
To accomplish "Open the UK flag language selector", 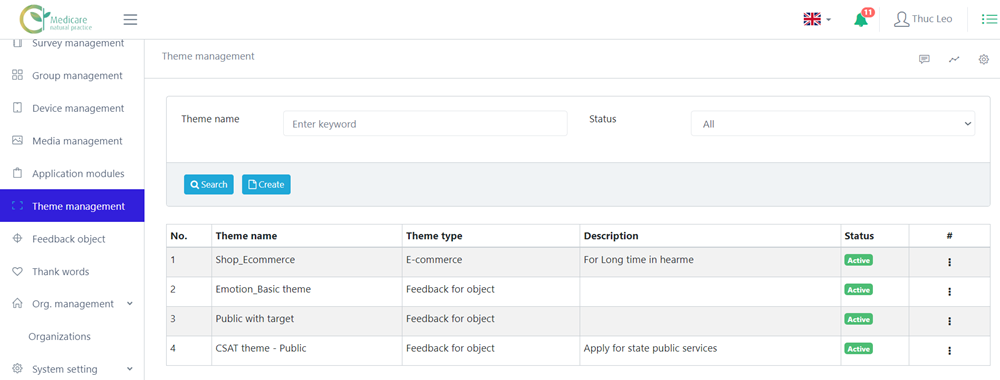I will coord(817,19).
